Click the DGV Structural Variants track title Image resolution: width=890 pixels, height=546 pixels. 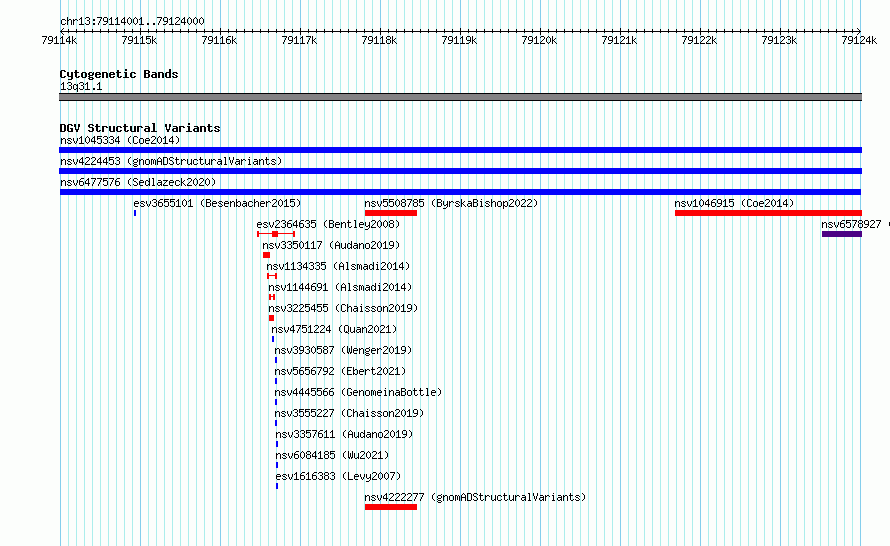click(x=140, y=128)
